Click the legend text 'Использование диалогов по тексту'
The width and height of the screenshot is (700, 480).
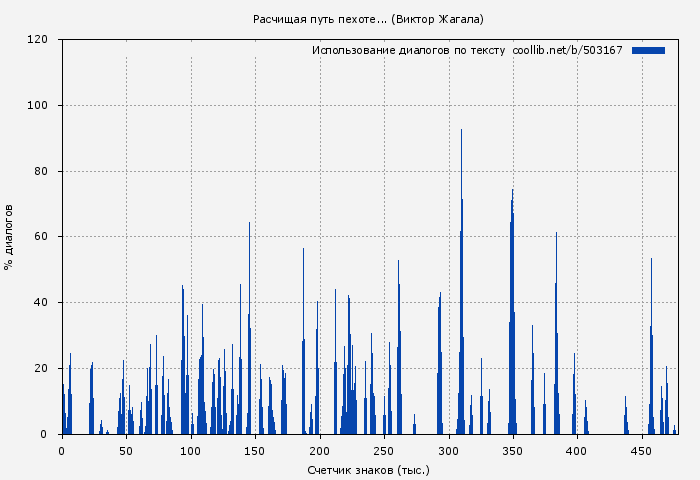pos(408,50)
